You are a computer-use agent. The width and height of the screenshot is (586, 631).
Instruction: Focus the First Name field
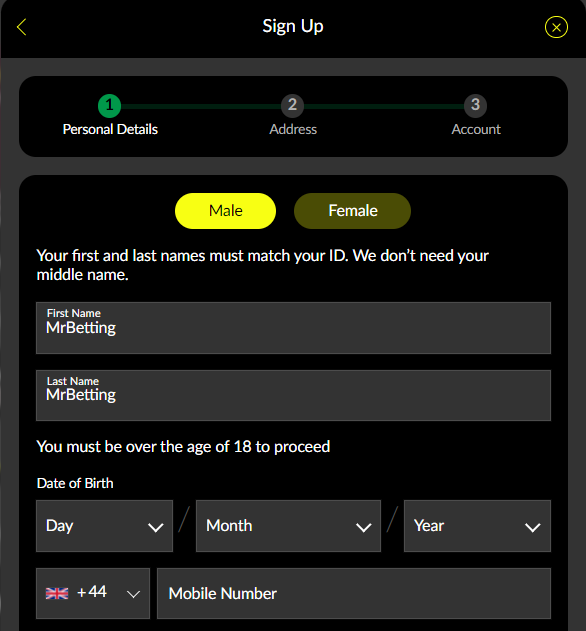click(293, 328)
